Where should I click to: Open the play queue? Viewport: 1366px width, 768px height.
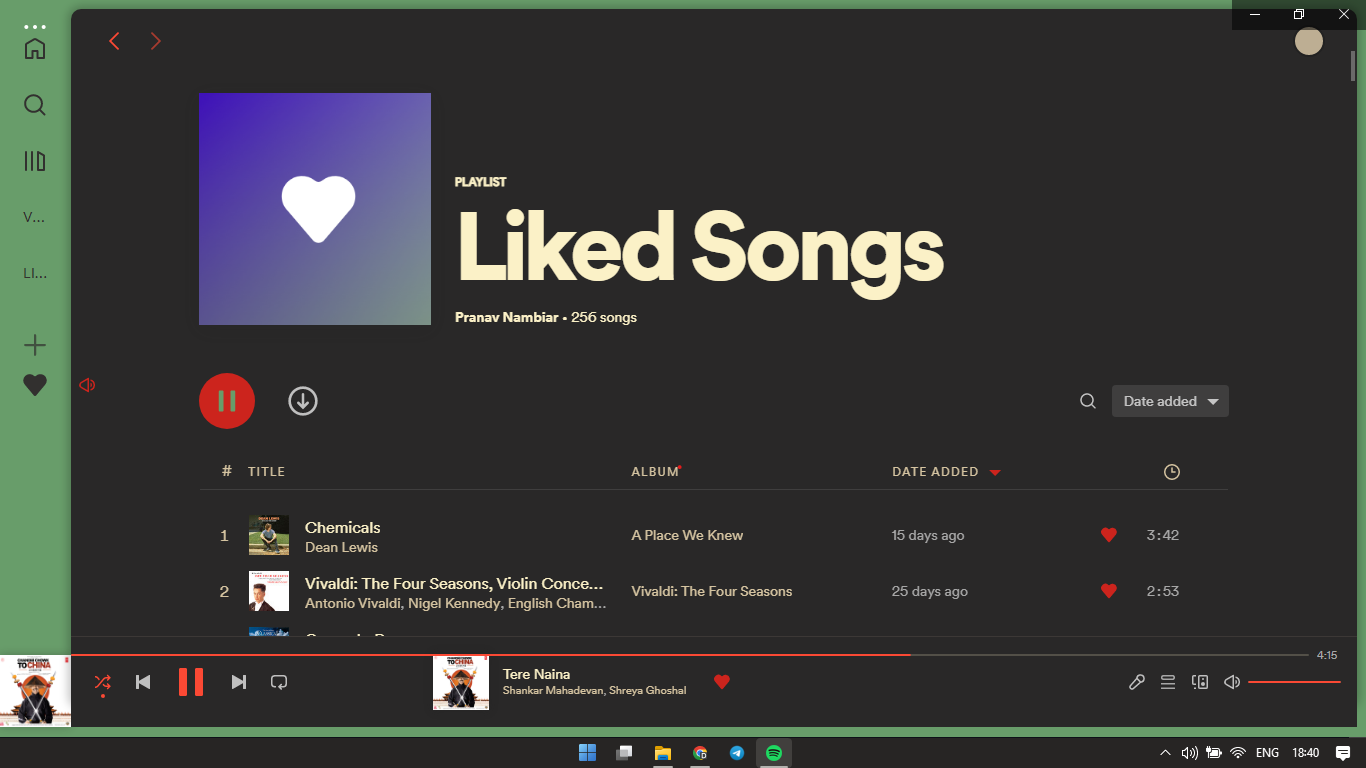[1167, 681]
